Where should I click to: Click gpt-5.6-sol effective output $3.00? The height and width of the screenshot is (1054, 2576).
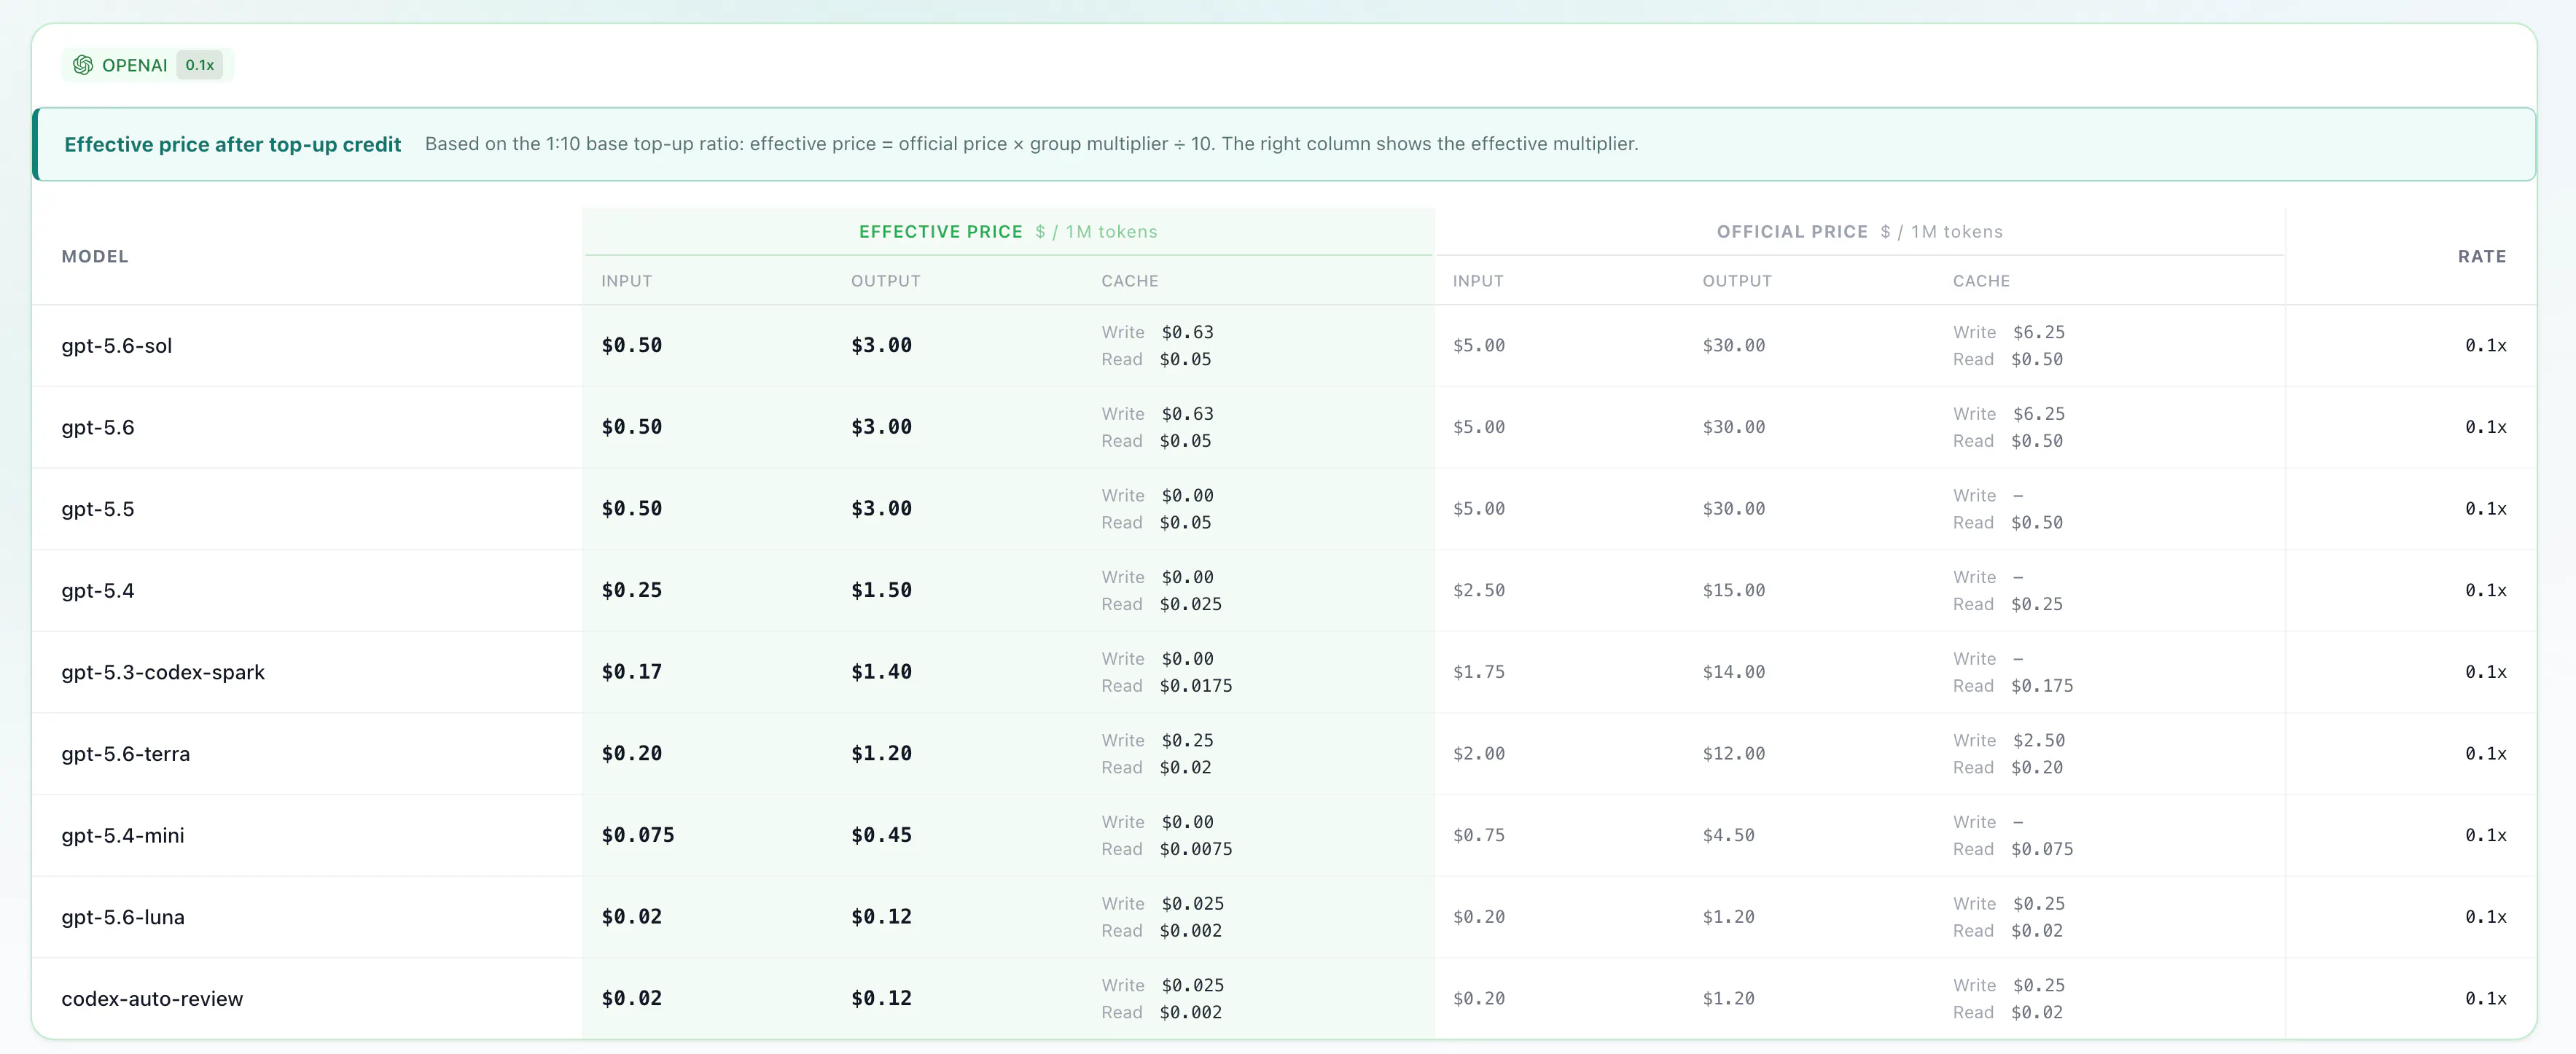(882, 345)
